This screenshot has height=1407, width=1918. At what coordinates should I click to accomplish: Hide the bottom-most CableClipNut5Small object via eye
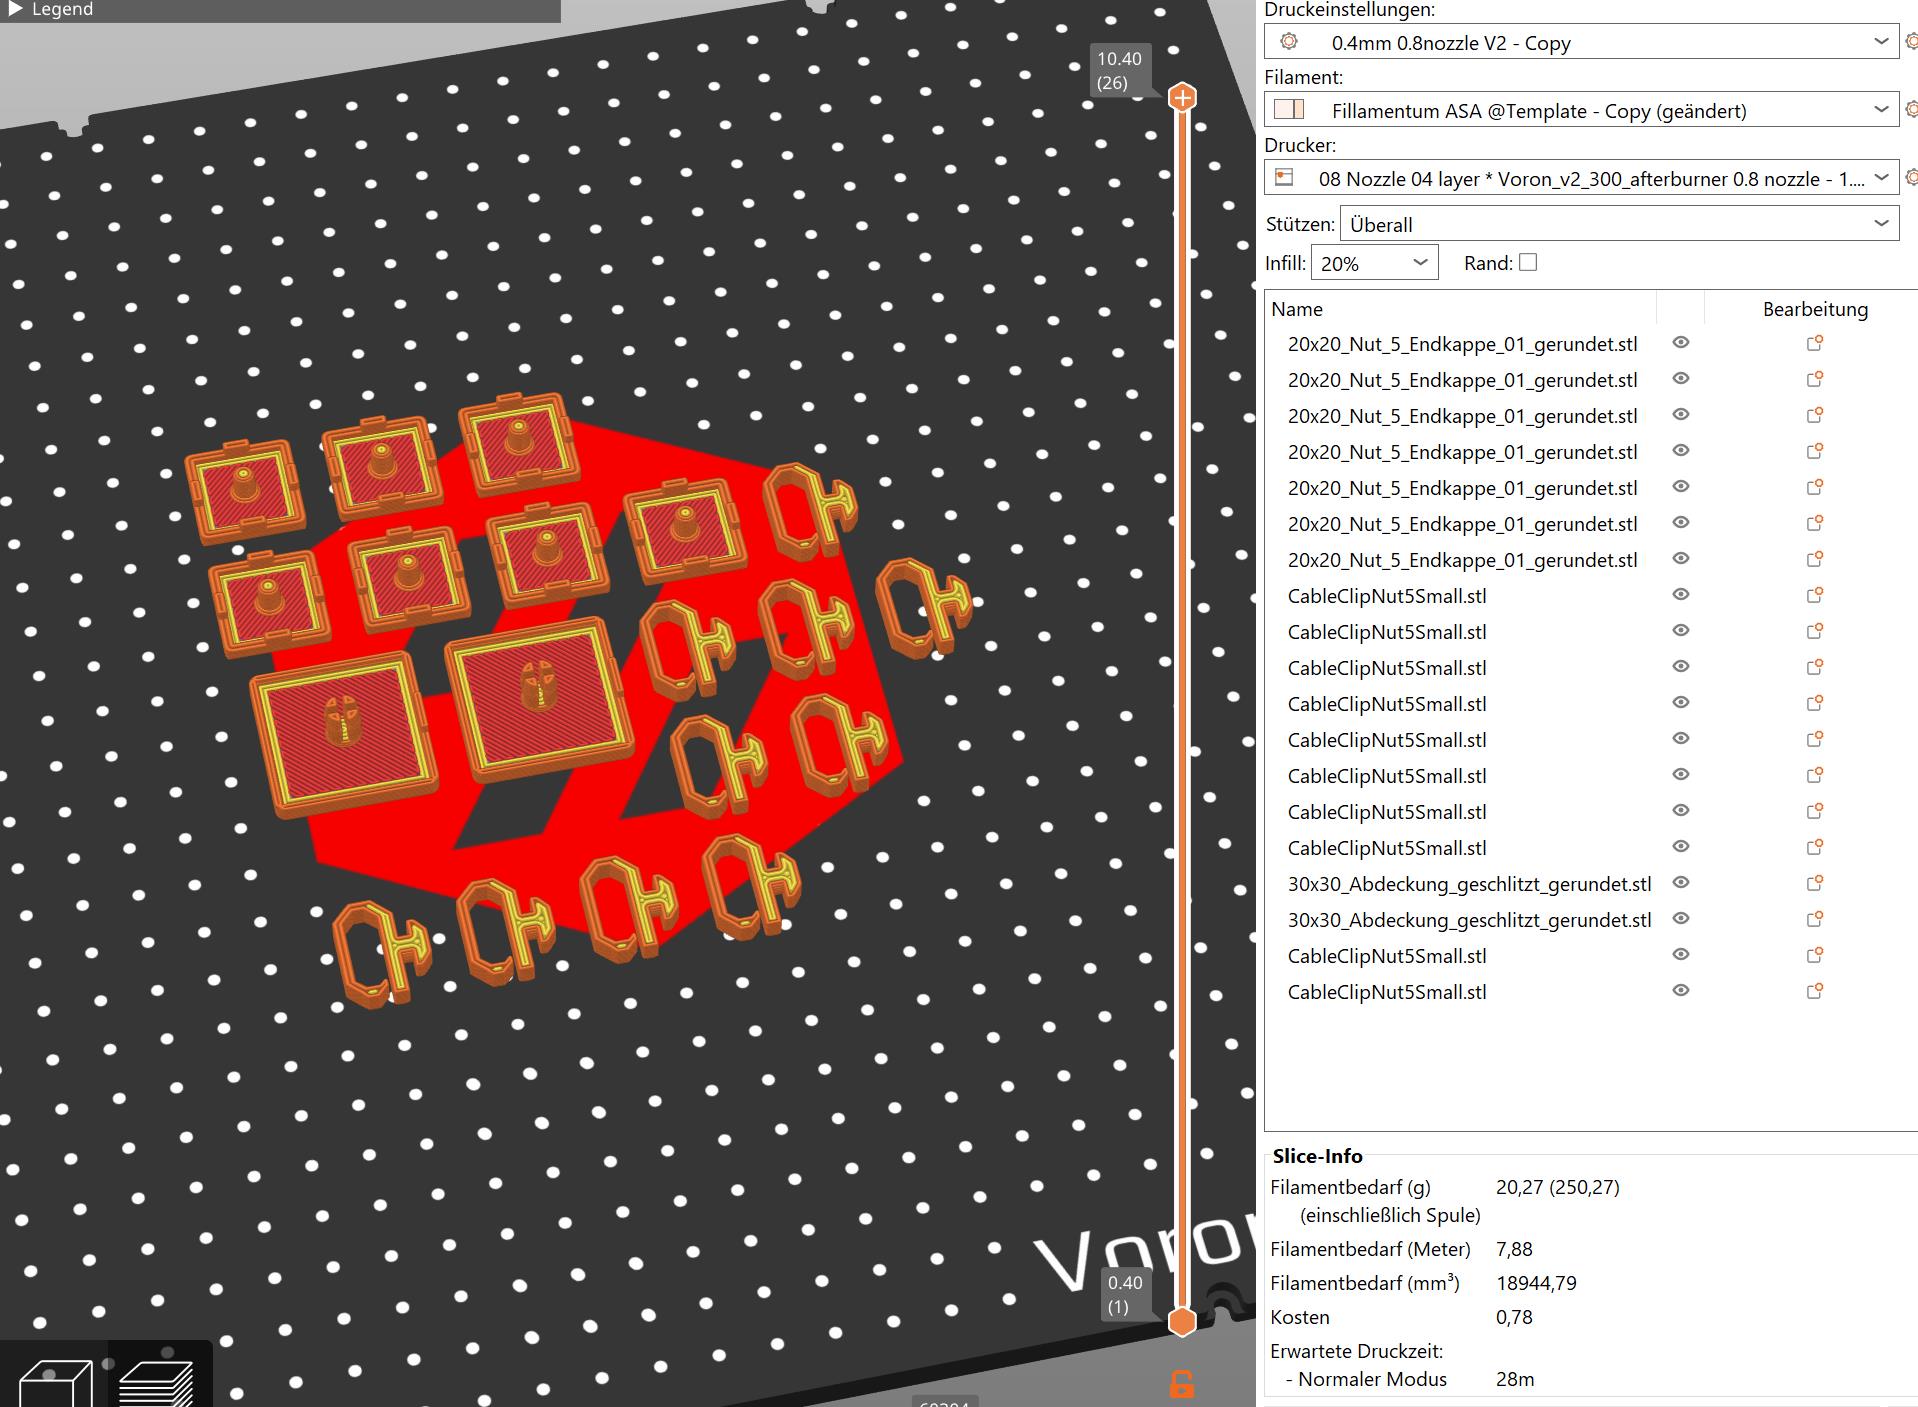coord(1681,991)
